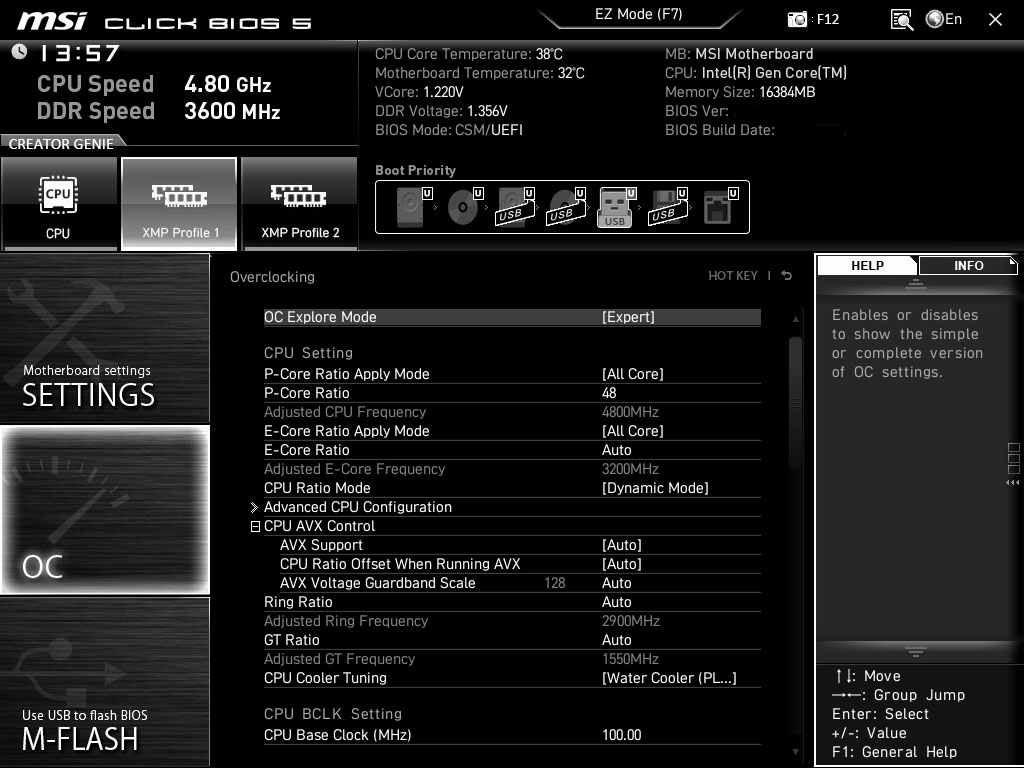Viewport: 1024px width, 768px height.
Task: Click the help panel top grip handle
Action: (x=916, y=284)
